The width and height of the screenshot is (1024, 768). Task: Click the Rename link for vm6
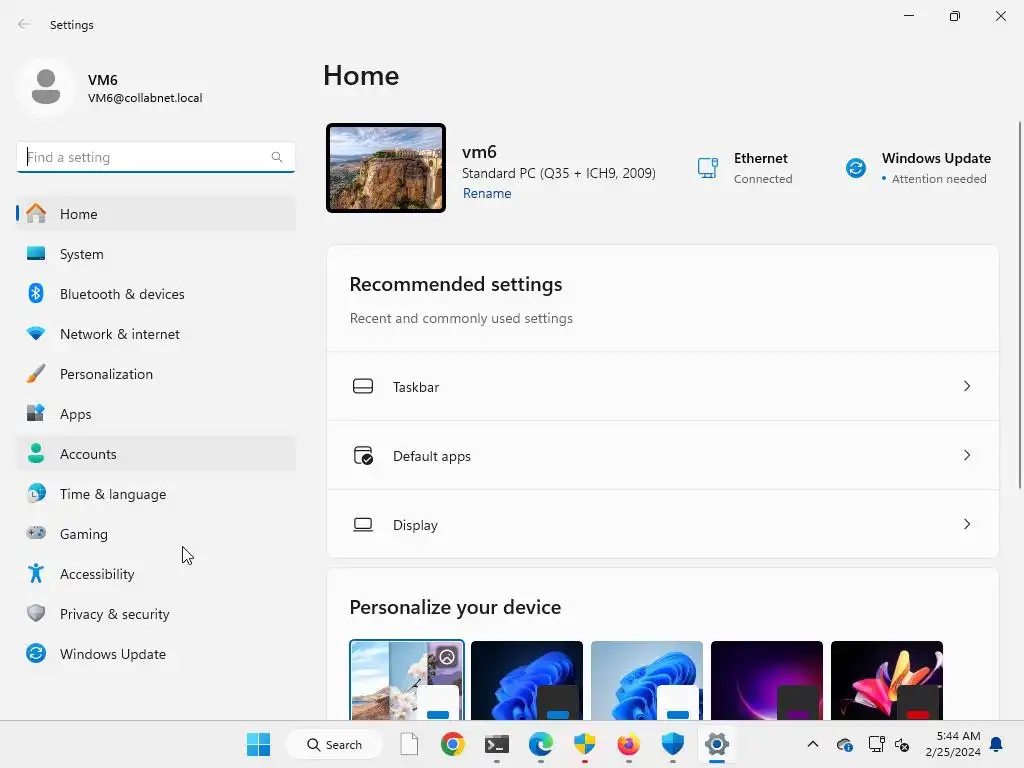(487, 193)
